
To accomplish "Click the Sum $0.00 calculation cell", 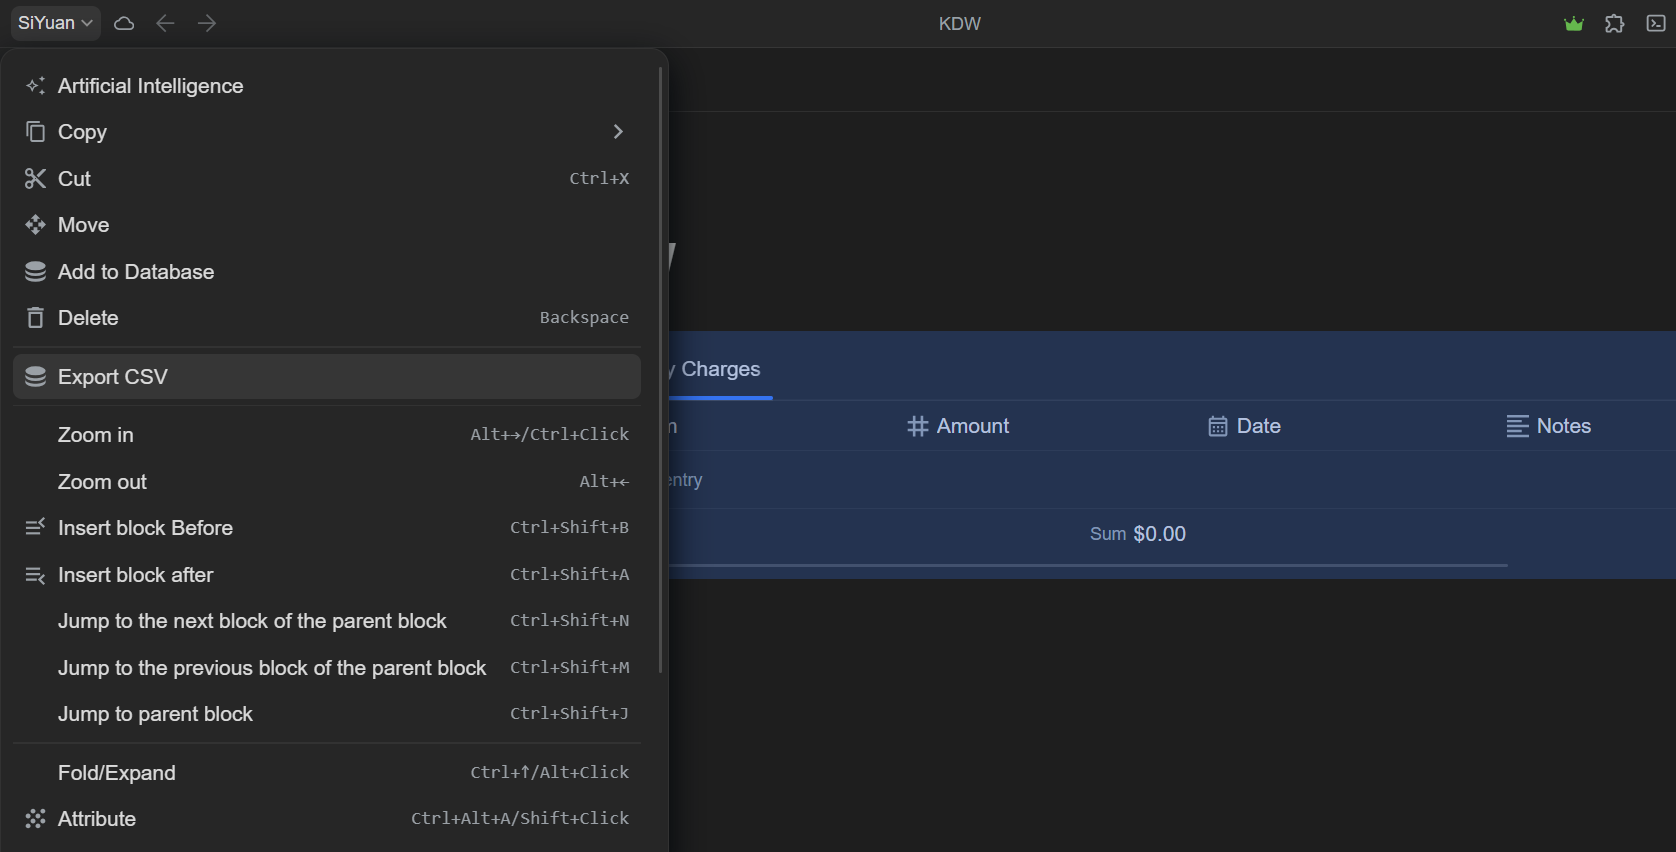I will tap(1137, 534).
